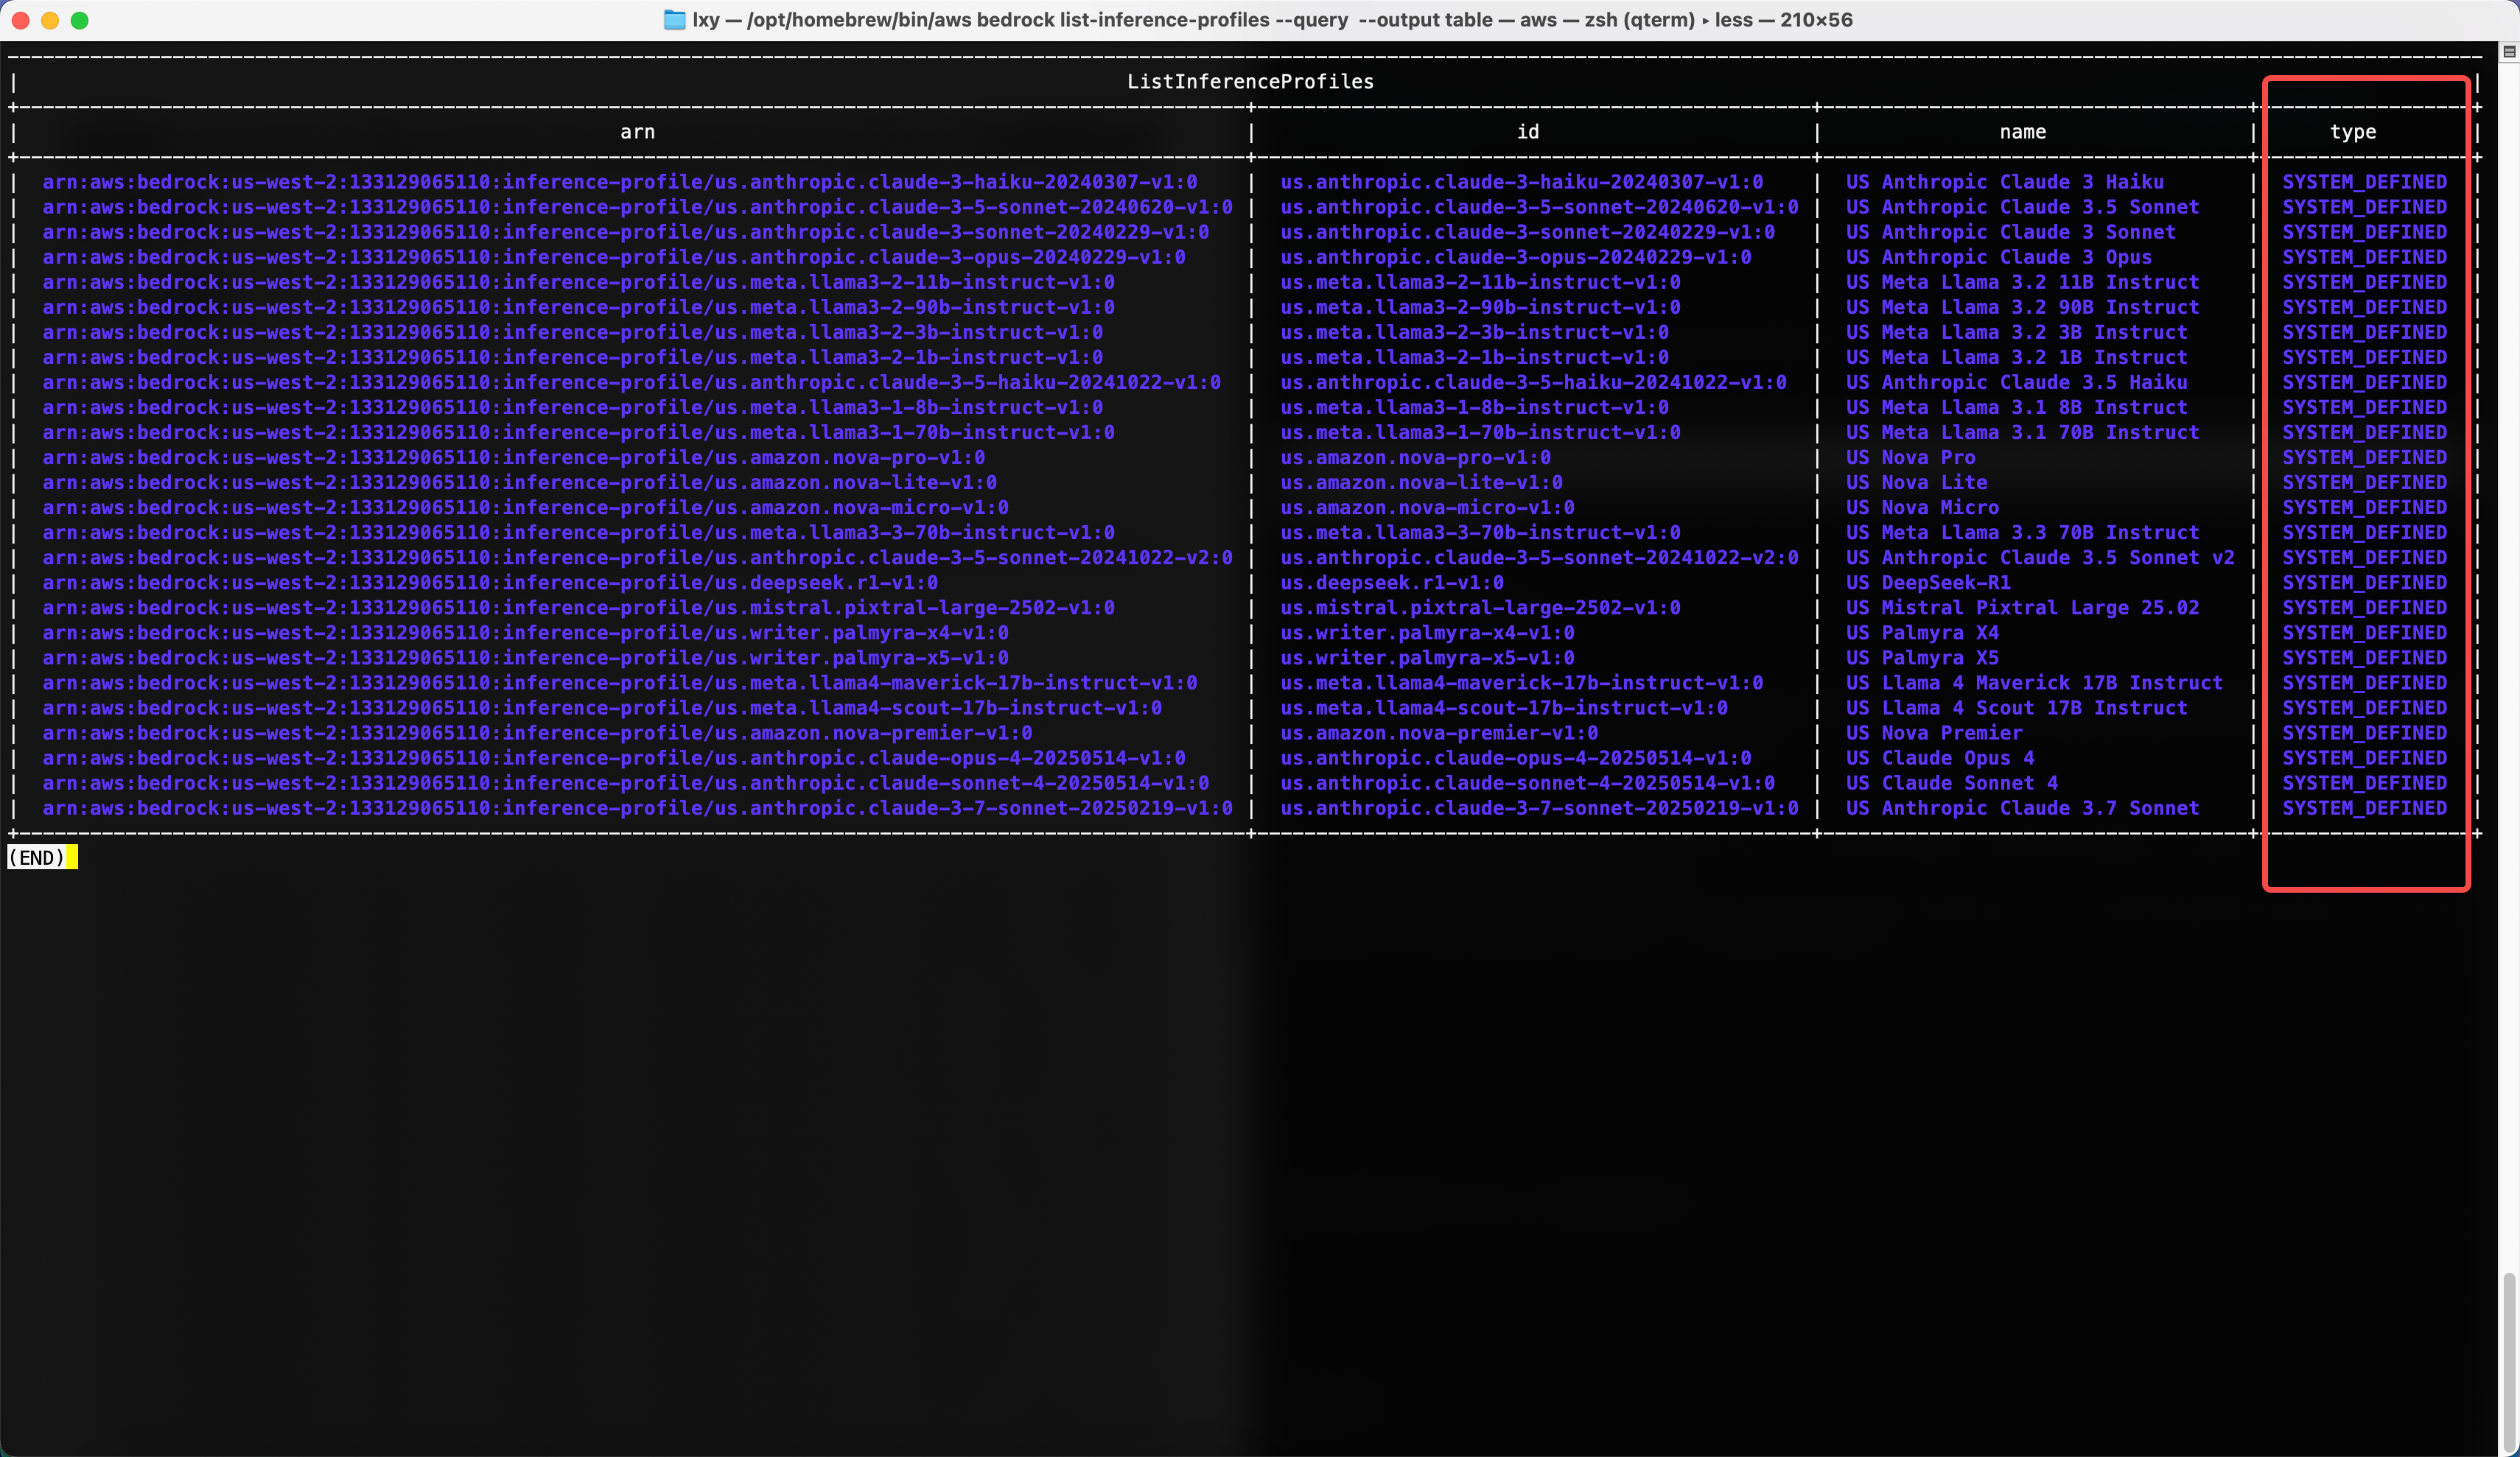
Task: Click id us.meta.llama3-2-3b-instruct-v1:0
Action: [x=1474, y=332]
